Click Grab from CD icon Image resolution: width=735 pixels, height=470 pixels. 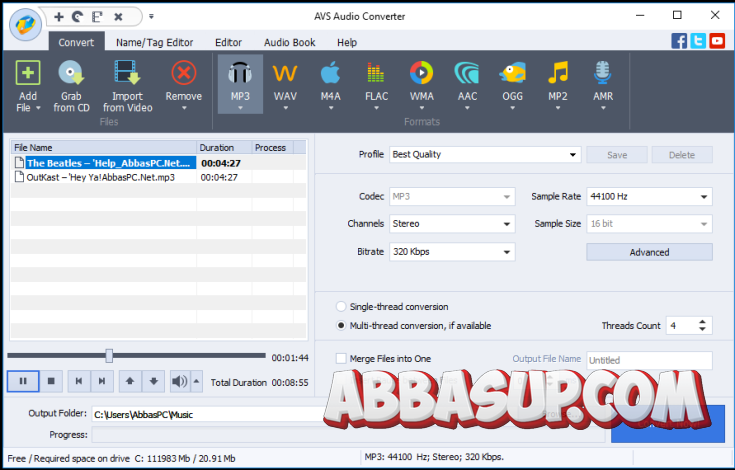point(71,73)
